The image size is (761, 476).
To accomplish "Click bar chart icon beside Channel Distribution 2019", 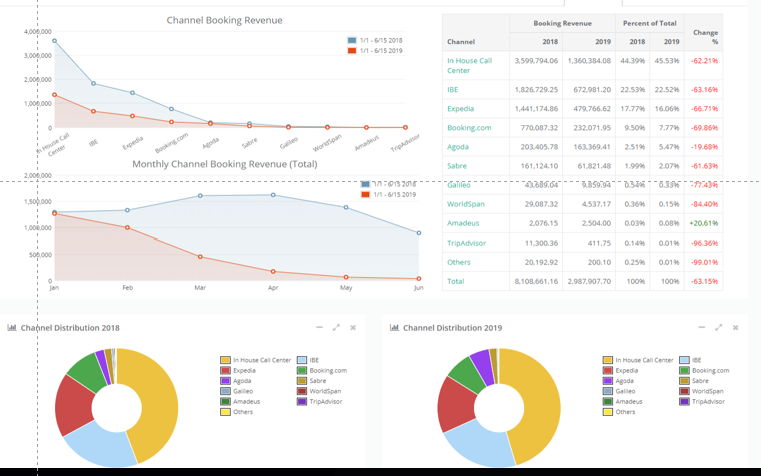I will (394, 327).
